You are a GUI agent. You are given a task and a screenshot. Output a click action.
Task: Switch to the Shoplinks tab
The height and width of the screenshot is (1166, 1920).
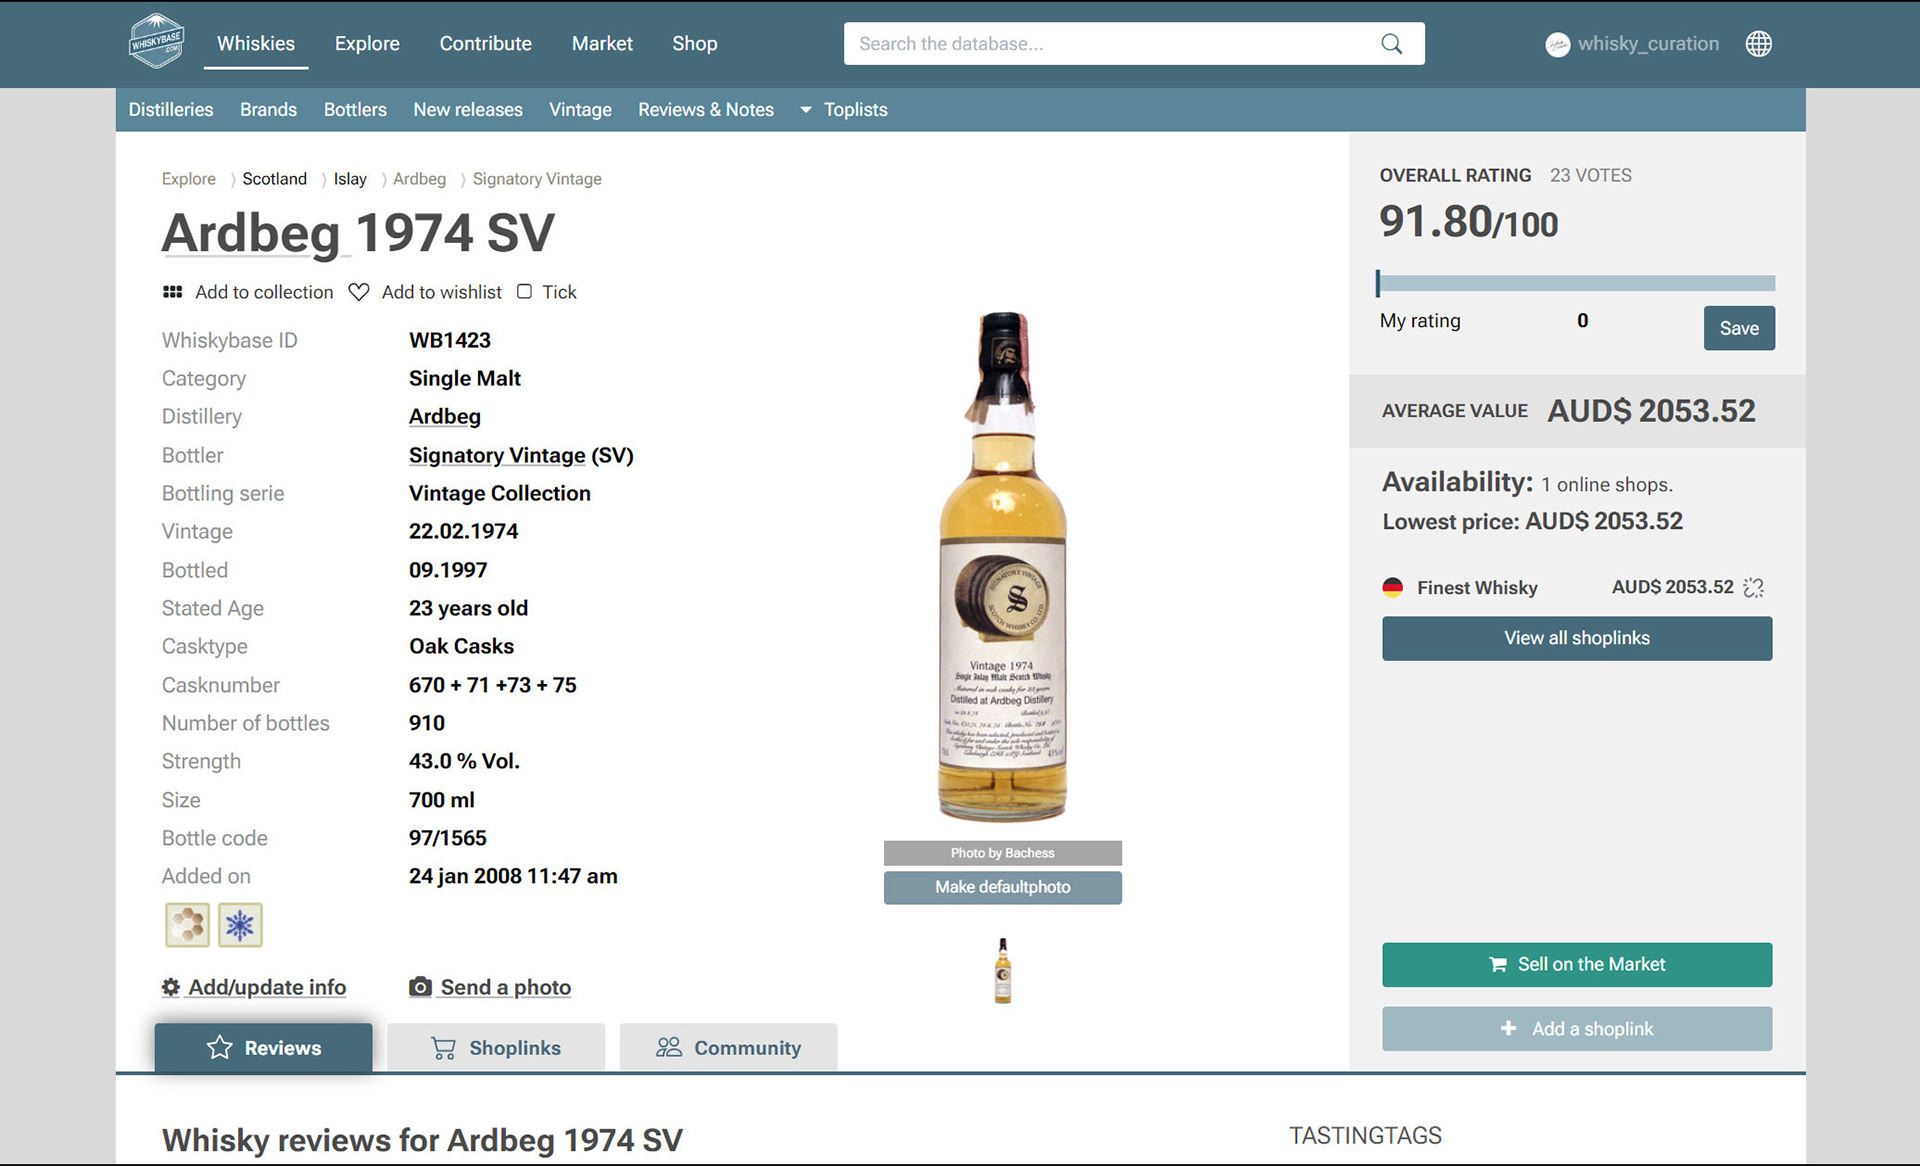[496, 1047]
